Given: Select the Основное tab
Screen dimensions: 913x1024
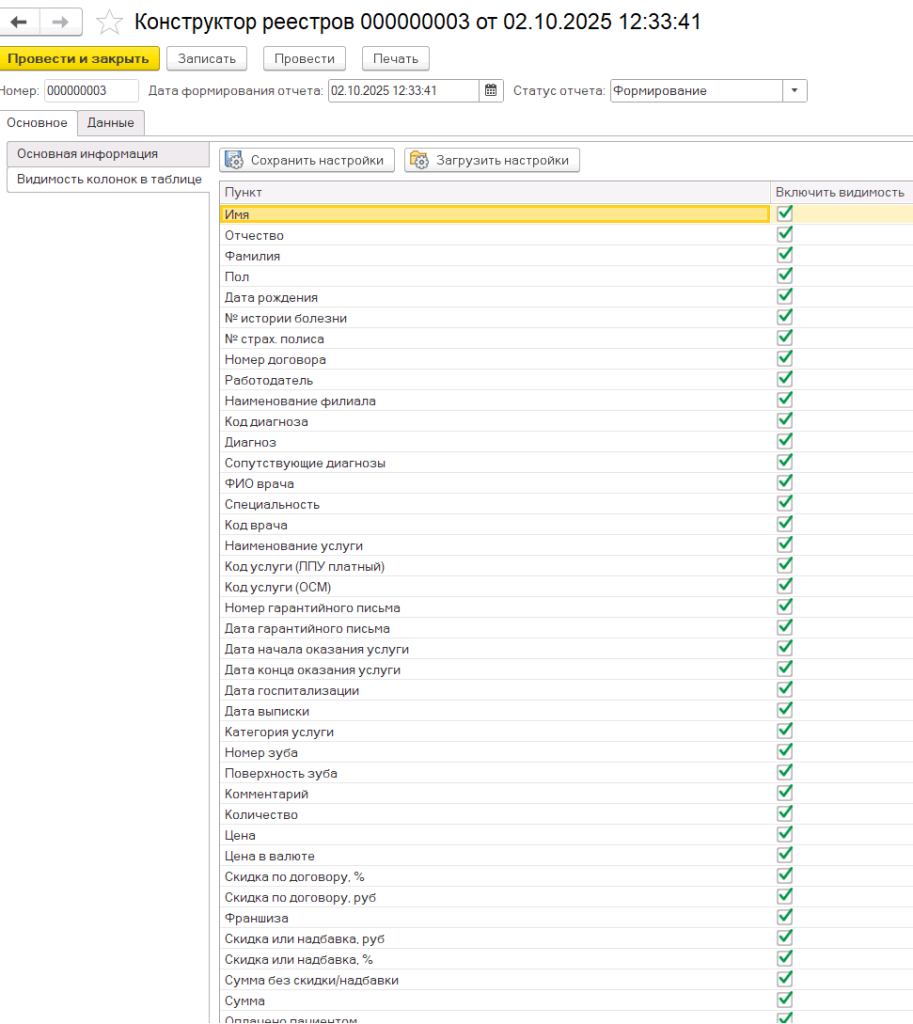Looking at the screenshot, I should 37,123.
